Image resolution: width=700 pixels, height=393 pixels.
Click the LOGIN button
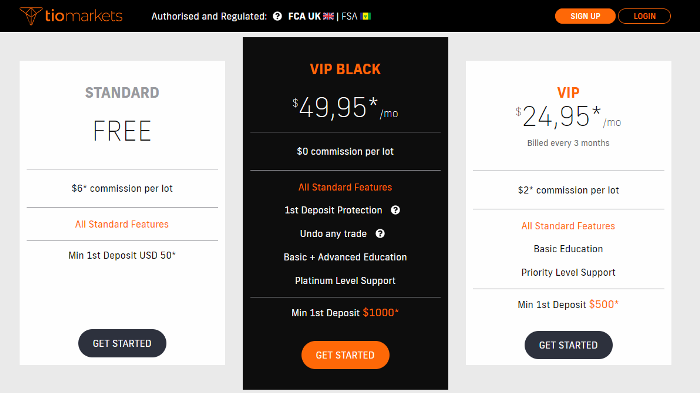[x=644, y=16]
